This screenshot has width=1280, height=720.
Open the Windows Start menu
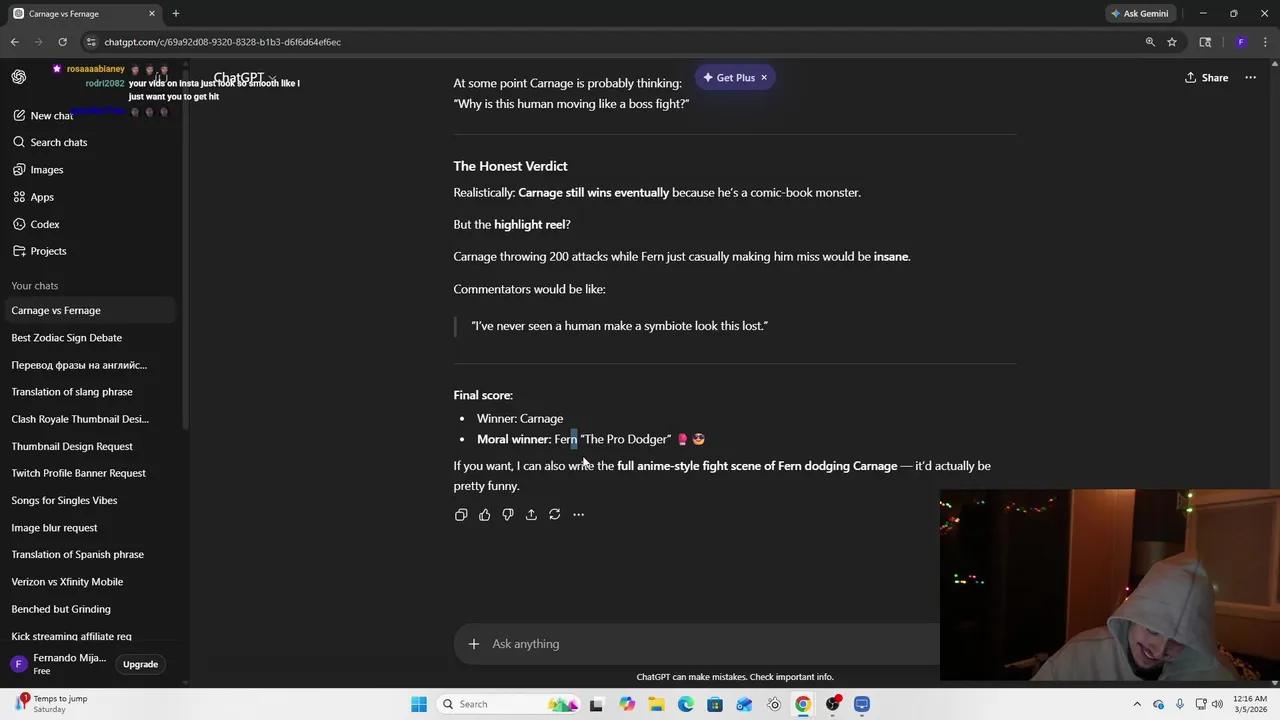(419, 704)
